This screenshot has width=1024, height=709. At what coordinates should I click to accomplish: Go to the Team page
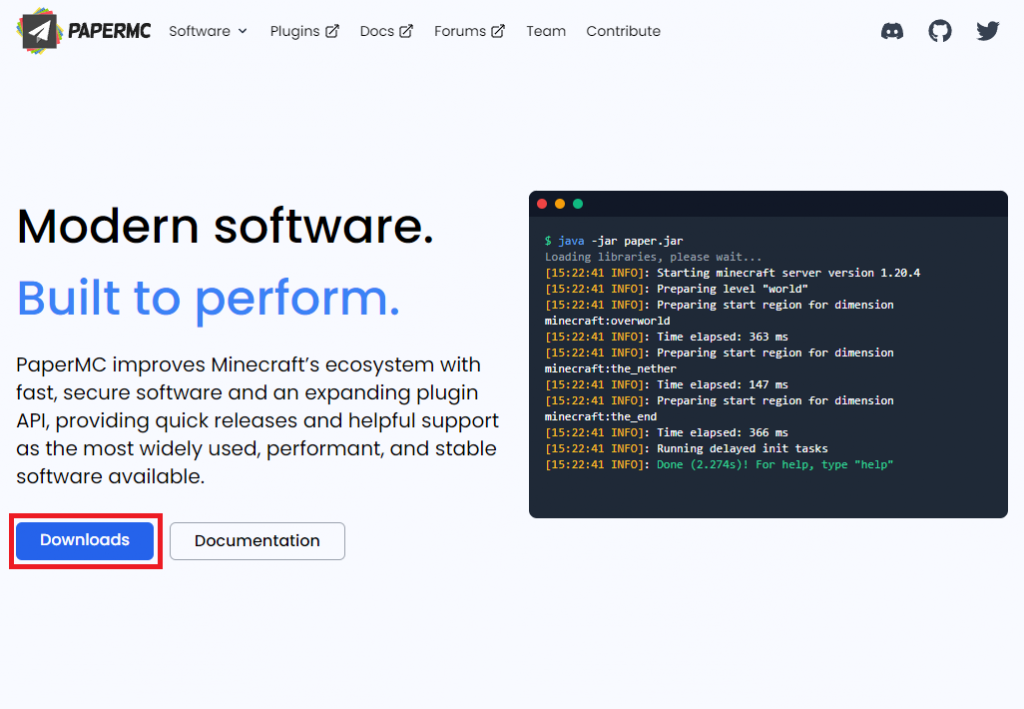pyautogui.click(x=546, y=31)
